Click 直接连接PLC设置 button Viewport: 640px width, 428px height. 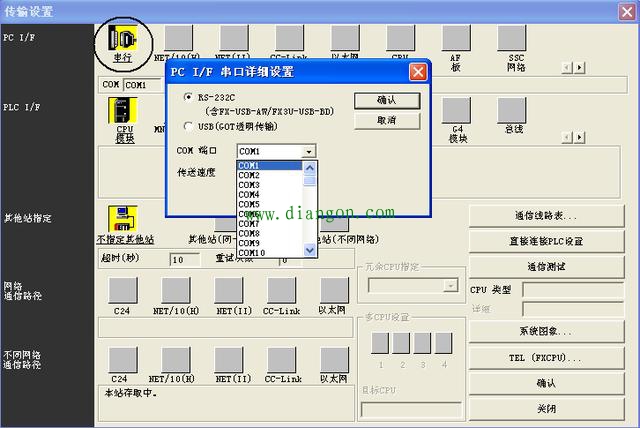click(x=547, y=241)
